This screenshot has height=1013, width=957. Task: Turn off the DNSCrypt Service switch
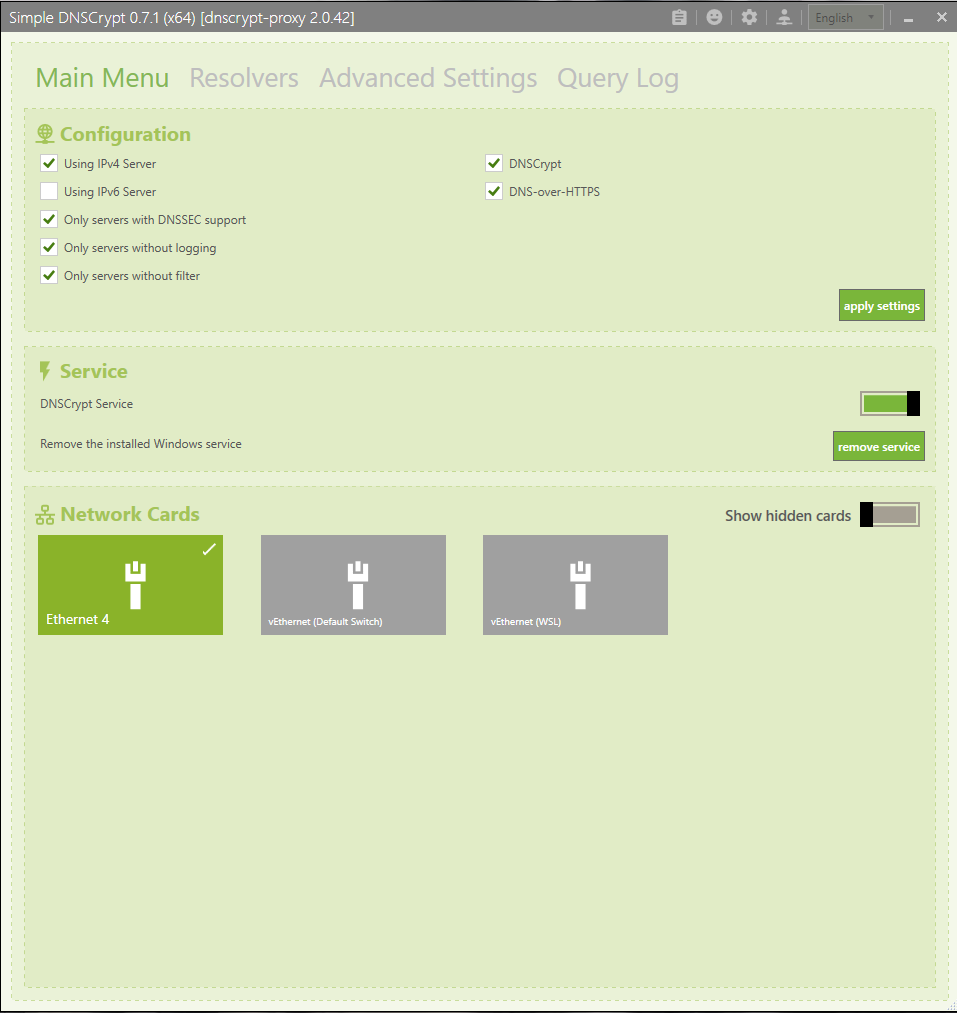[890, 404]
